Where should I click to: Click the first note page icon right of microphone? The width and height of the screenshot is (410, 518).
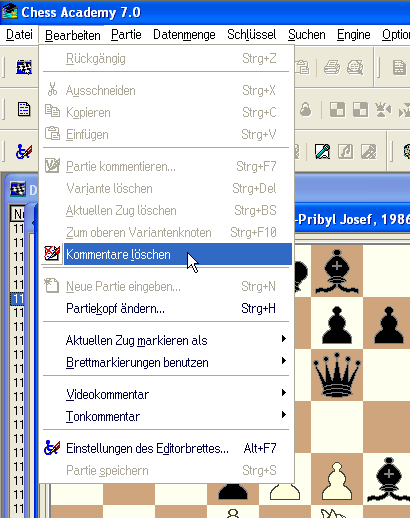[345, 151]
